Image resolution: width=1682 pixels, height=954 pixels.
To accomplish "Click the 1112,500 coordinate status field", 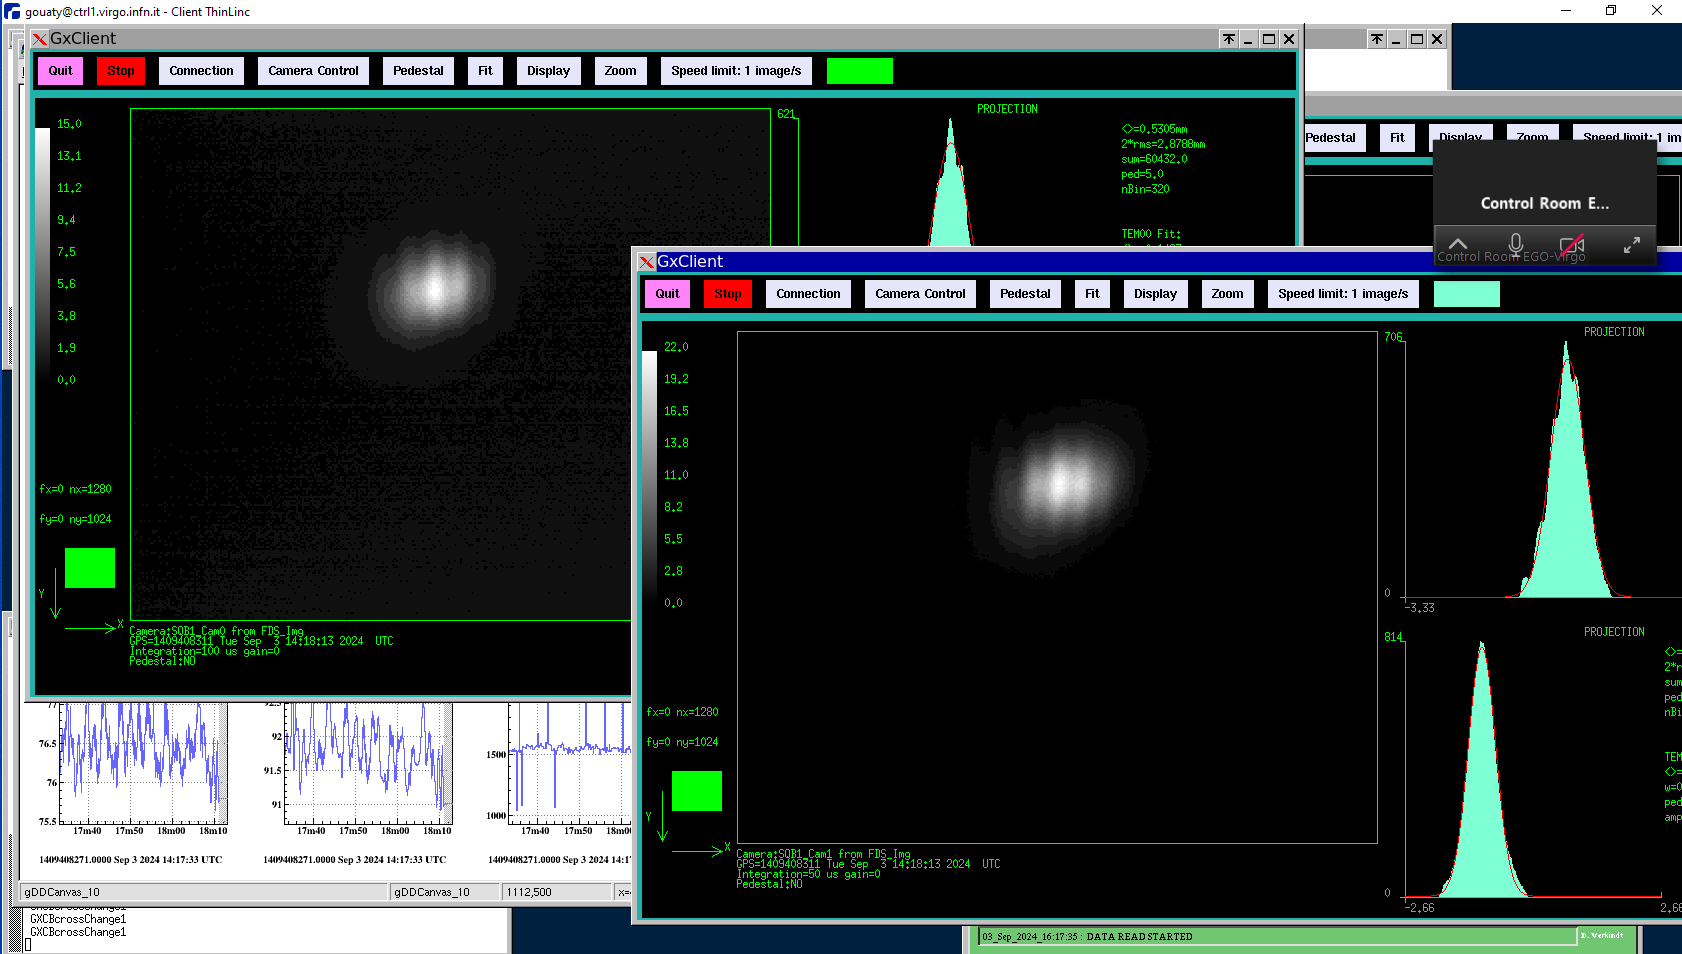I will click(556, 892).
